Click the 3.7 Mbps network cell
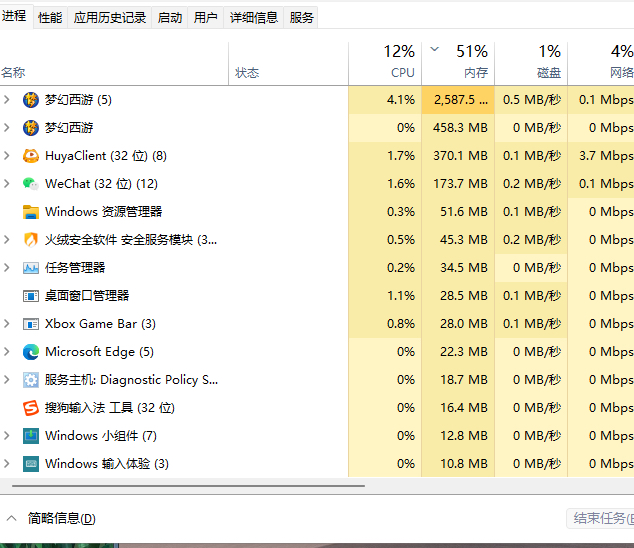The width and height of the screenshot is (634, 548). click(601, 156)
